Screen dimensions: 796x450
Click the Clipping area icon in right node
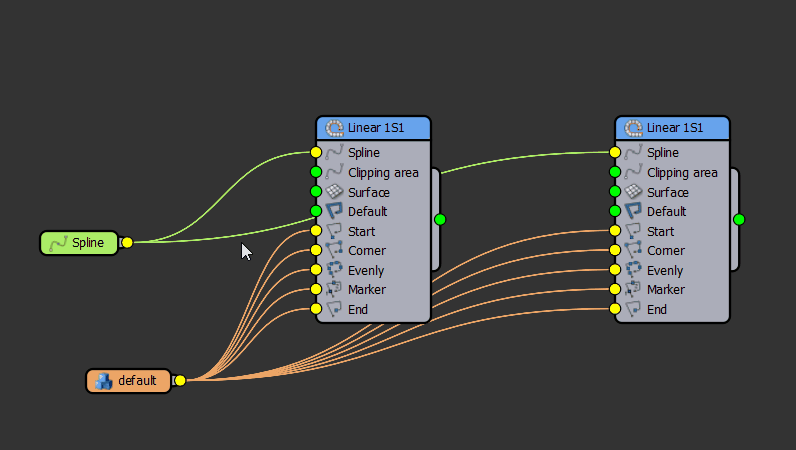(634, 173)
